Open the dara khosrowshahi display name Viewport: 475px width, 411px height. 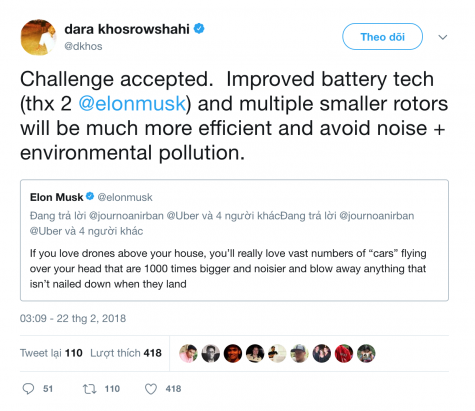click(127, 29)
